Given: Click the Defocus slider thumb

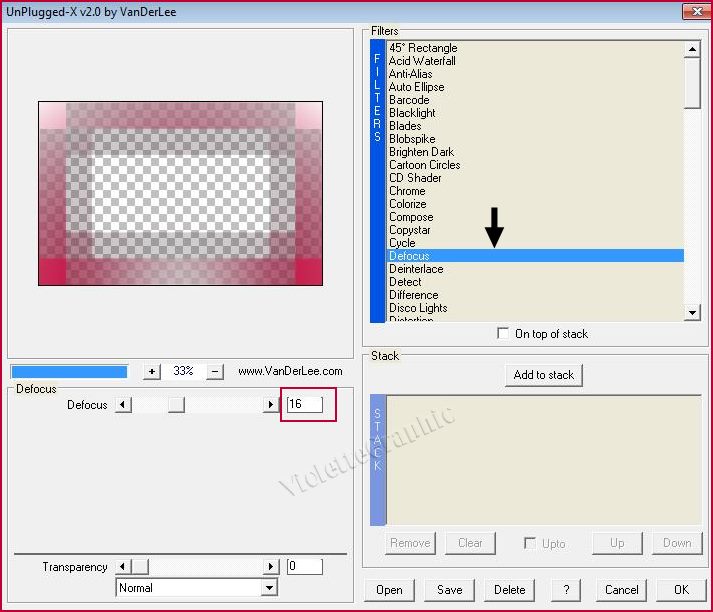Looking at the screenshot, I should tap(176, 405).
